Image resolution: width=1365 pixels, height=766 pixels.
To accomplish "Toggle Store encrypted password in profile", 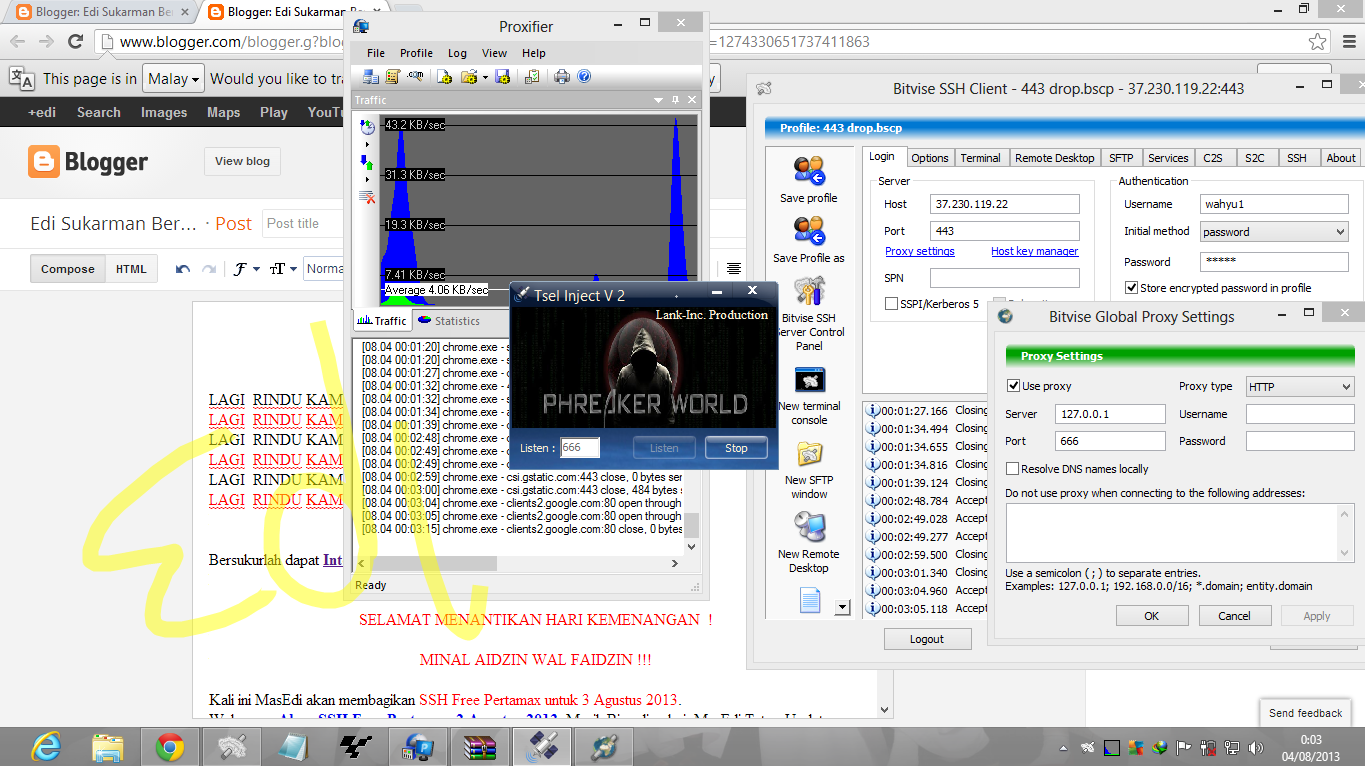I will [x=1131, y=288].
